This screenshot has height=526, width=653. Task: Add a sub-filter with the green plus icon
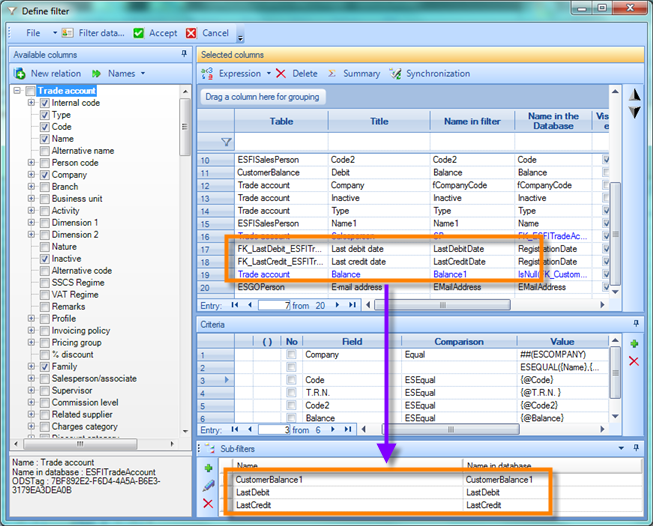pyautogui.click(x=208, y=468)
